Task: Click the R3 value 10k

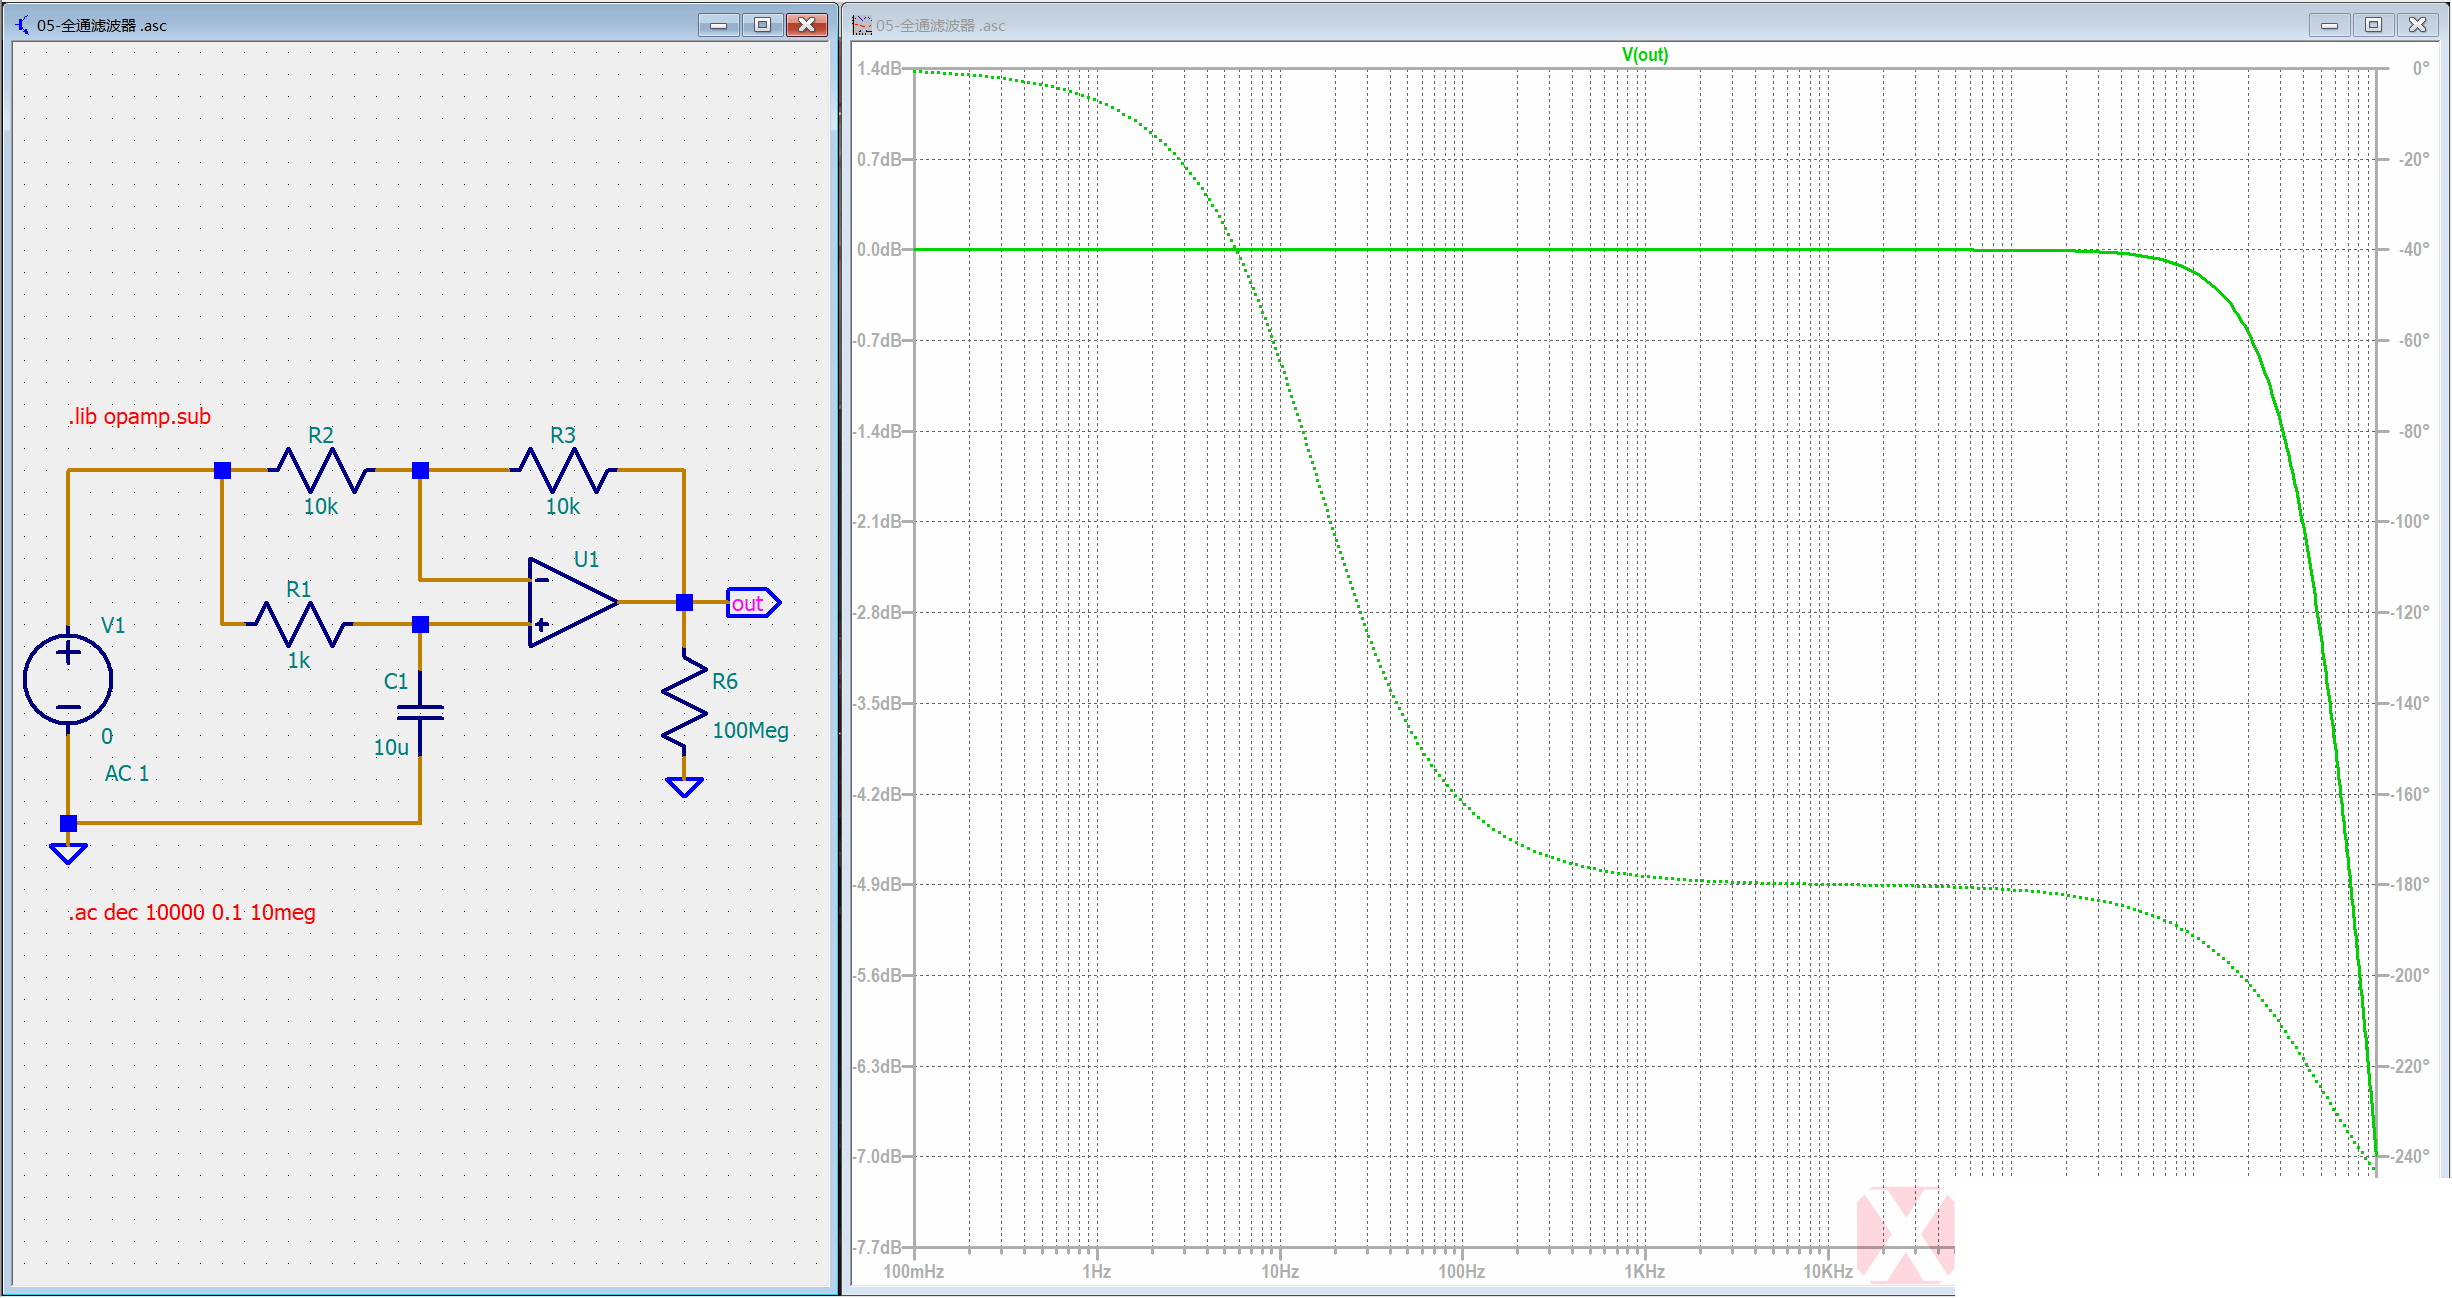Action: [563, 507]
